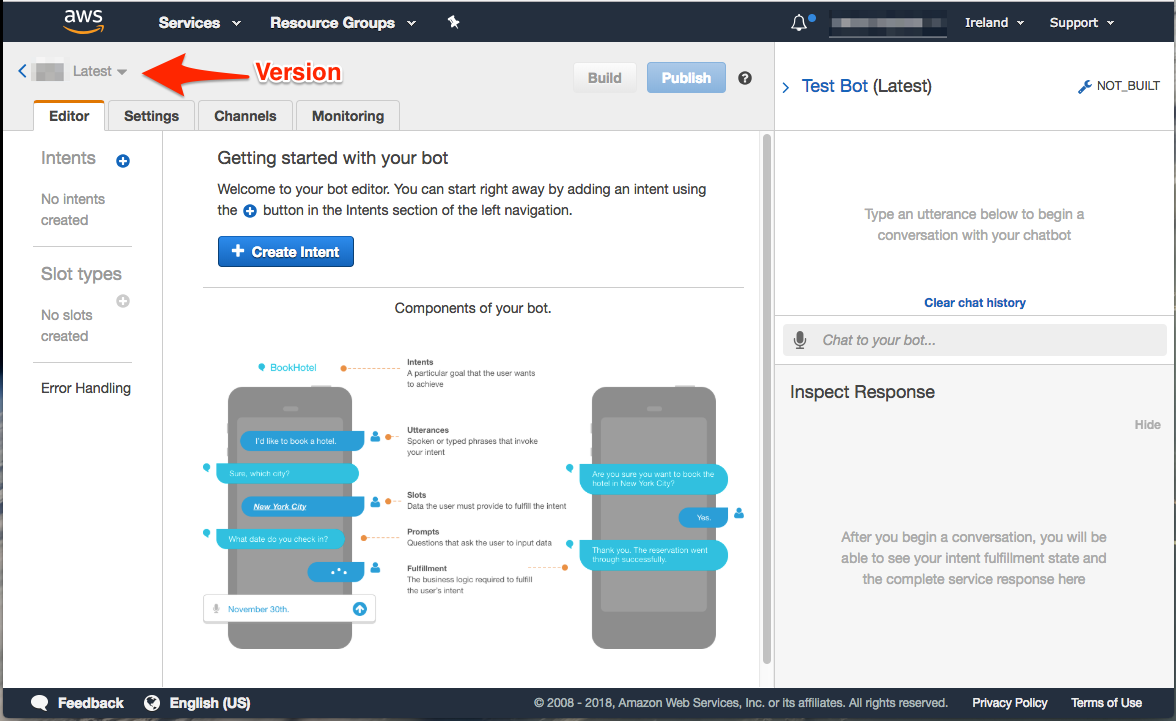Click the editor's vertical scrollbar
Screen dimensions: 1176x721
(x=767, y=400)
